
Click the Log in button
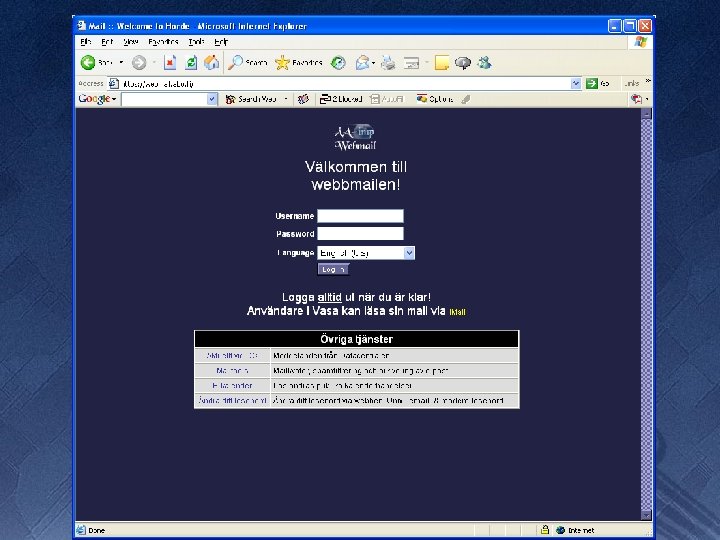click(x=333, y=270)
